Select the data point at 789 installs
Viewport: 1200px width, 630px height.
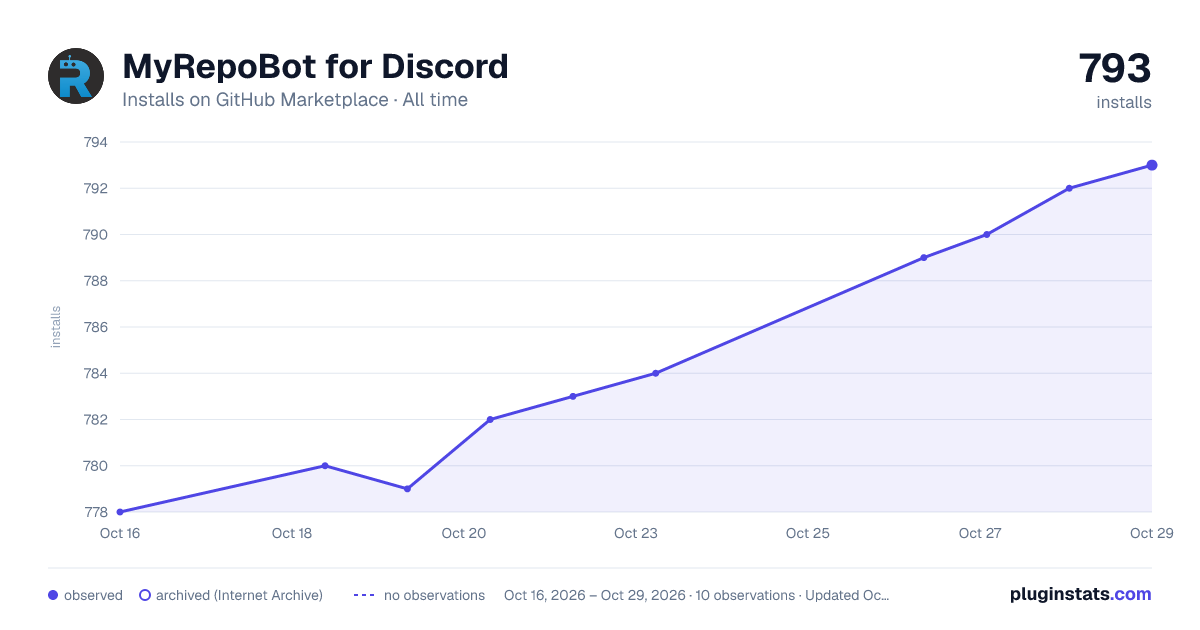[x=924, y=258]
